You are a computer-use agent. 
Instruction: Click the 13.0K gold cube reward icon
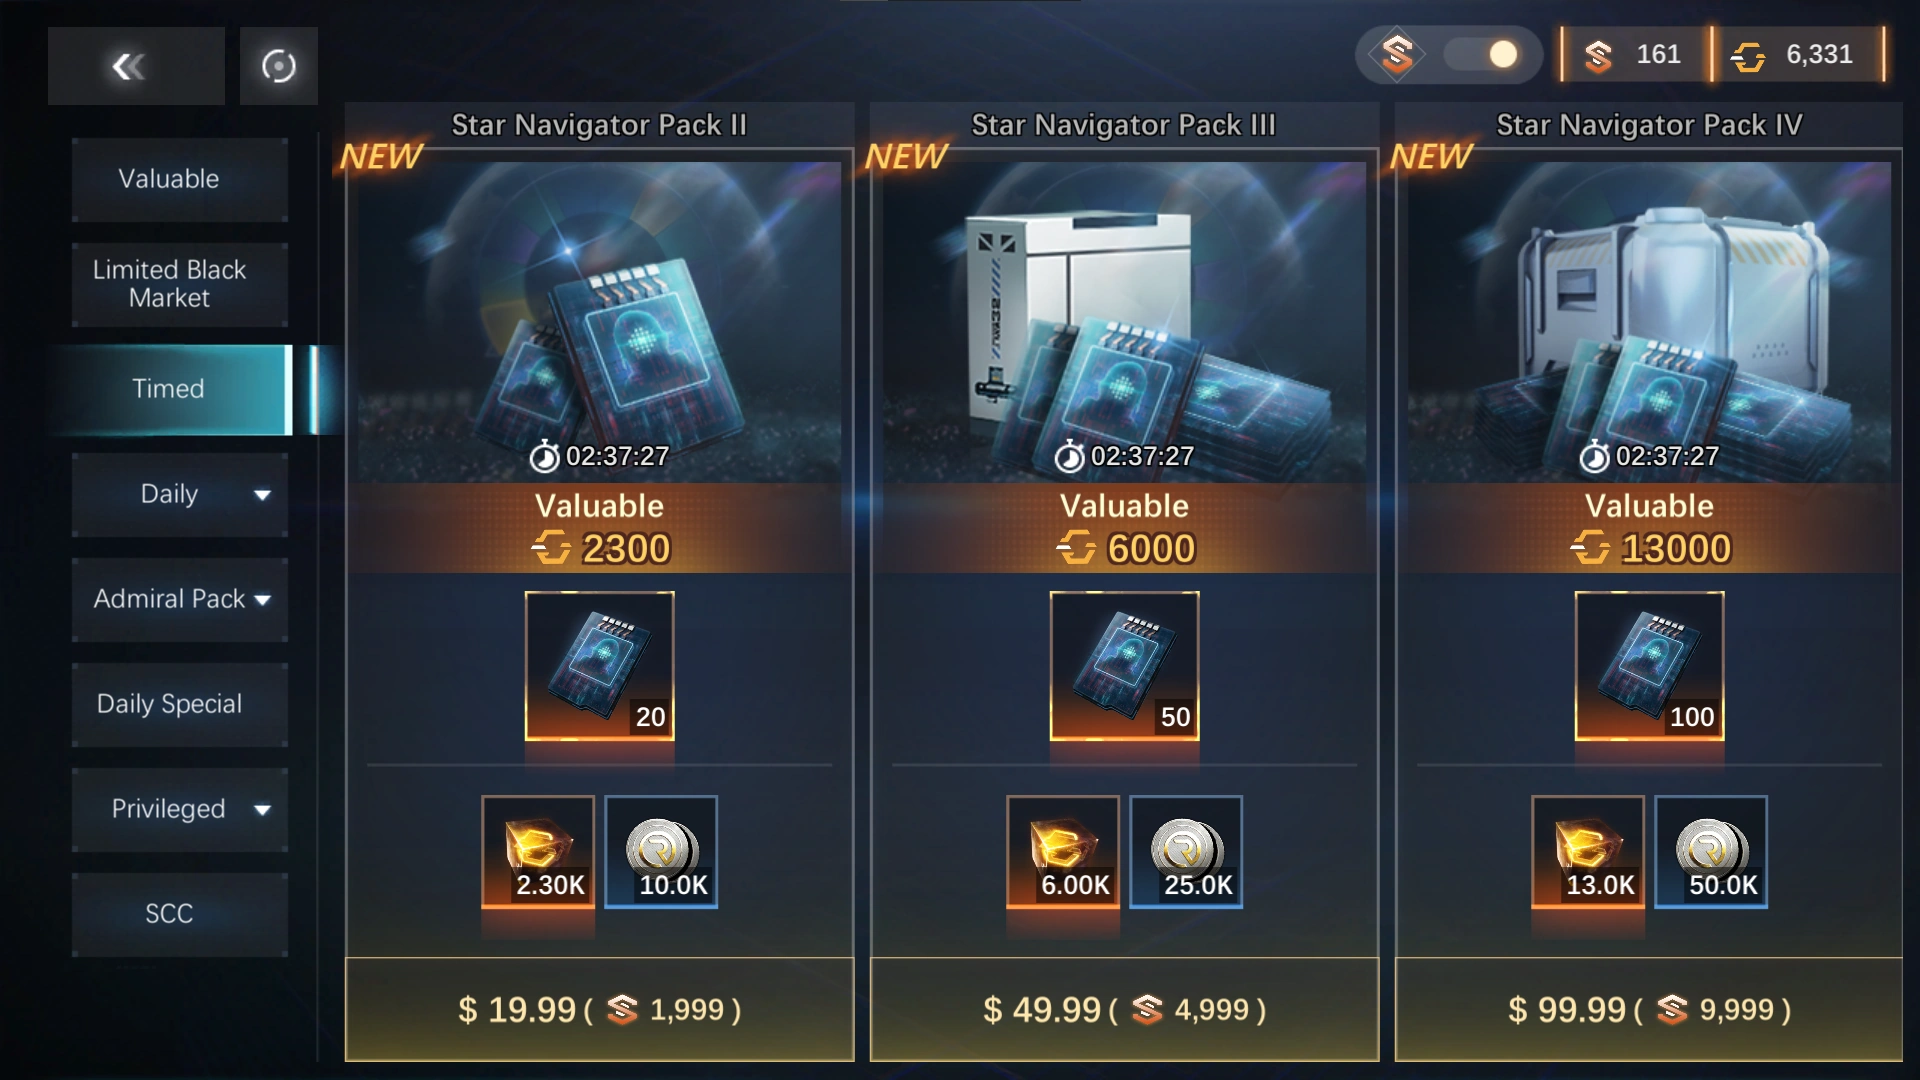pyautogui.click(x=1588, y=852)
